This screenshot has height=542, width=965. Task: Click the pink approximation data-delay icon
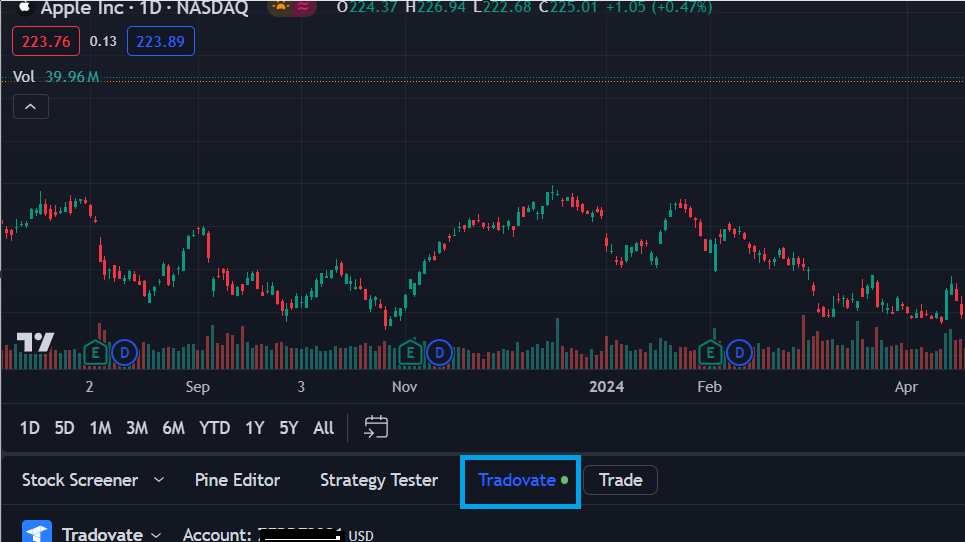point(303,7)
